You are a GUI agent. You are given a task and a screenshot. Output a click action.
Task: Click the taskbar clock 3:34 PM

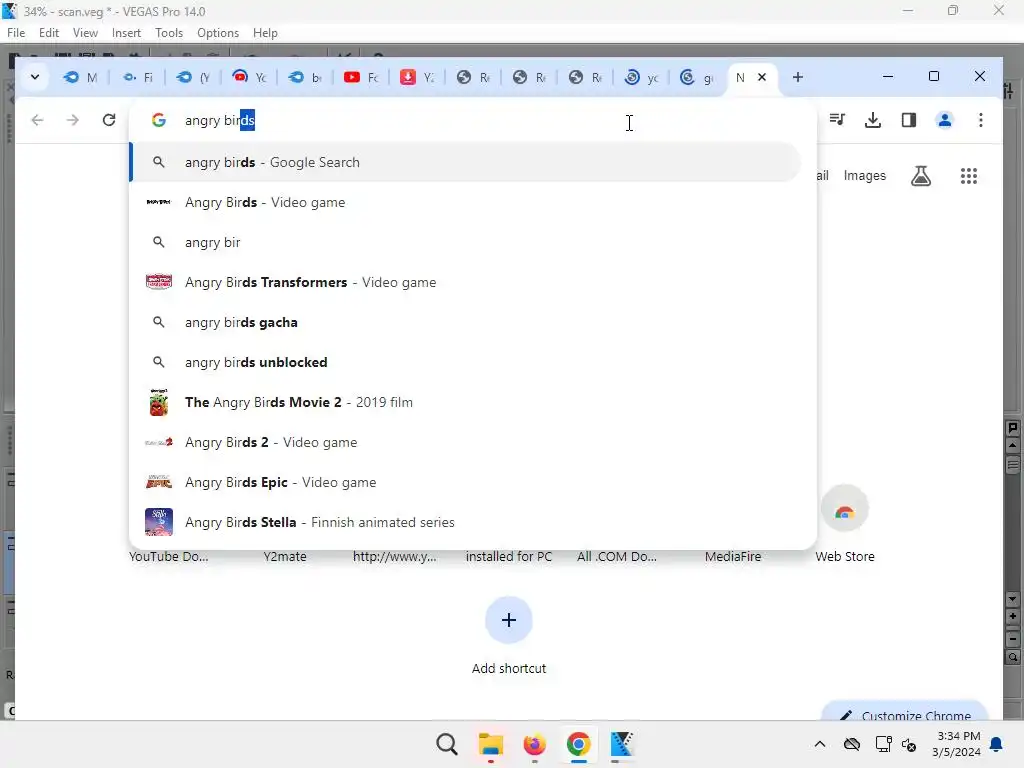958,736
